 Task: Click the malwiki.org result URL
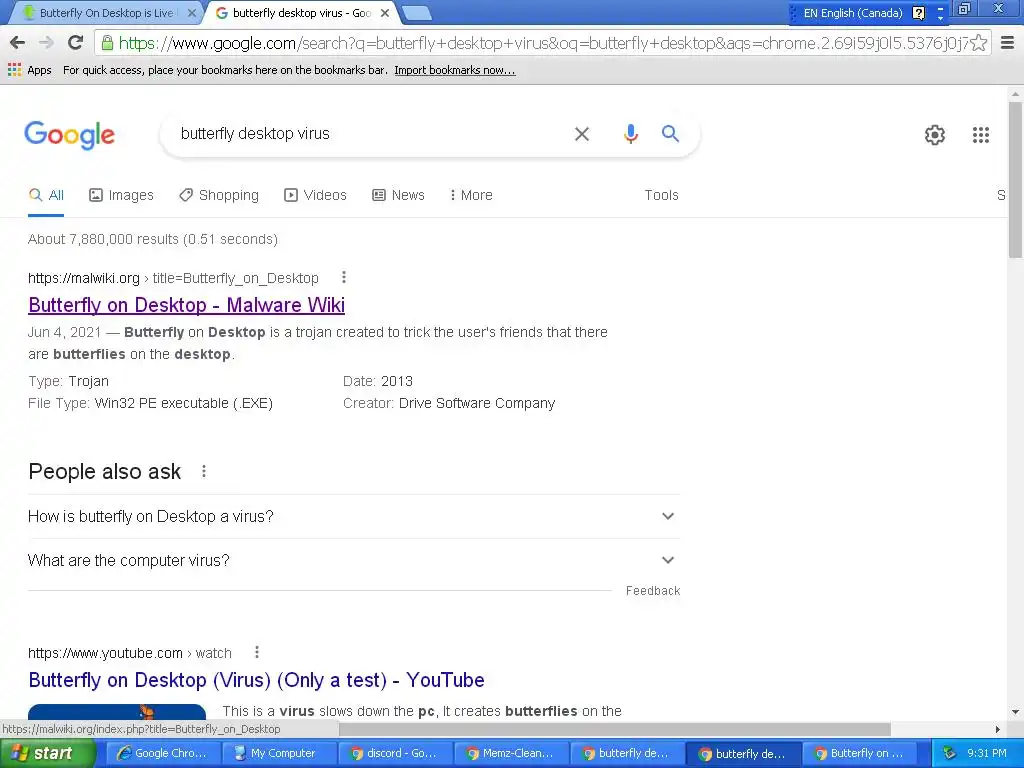point(173,278)
